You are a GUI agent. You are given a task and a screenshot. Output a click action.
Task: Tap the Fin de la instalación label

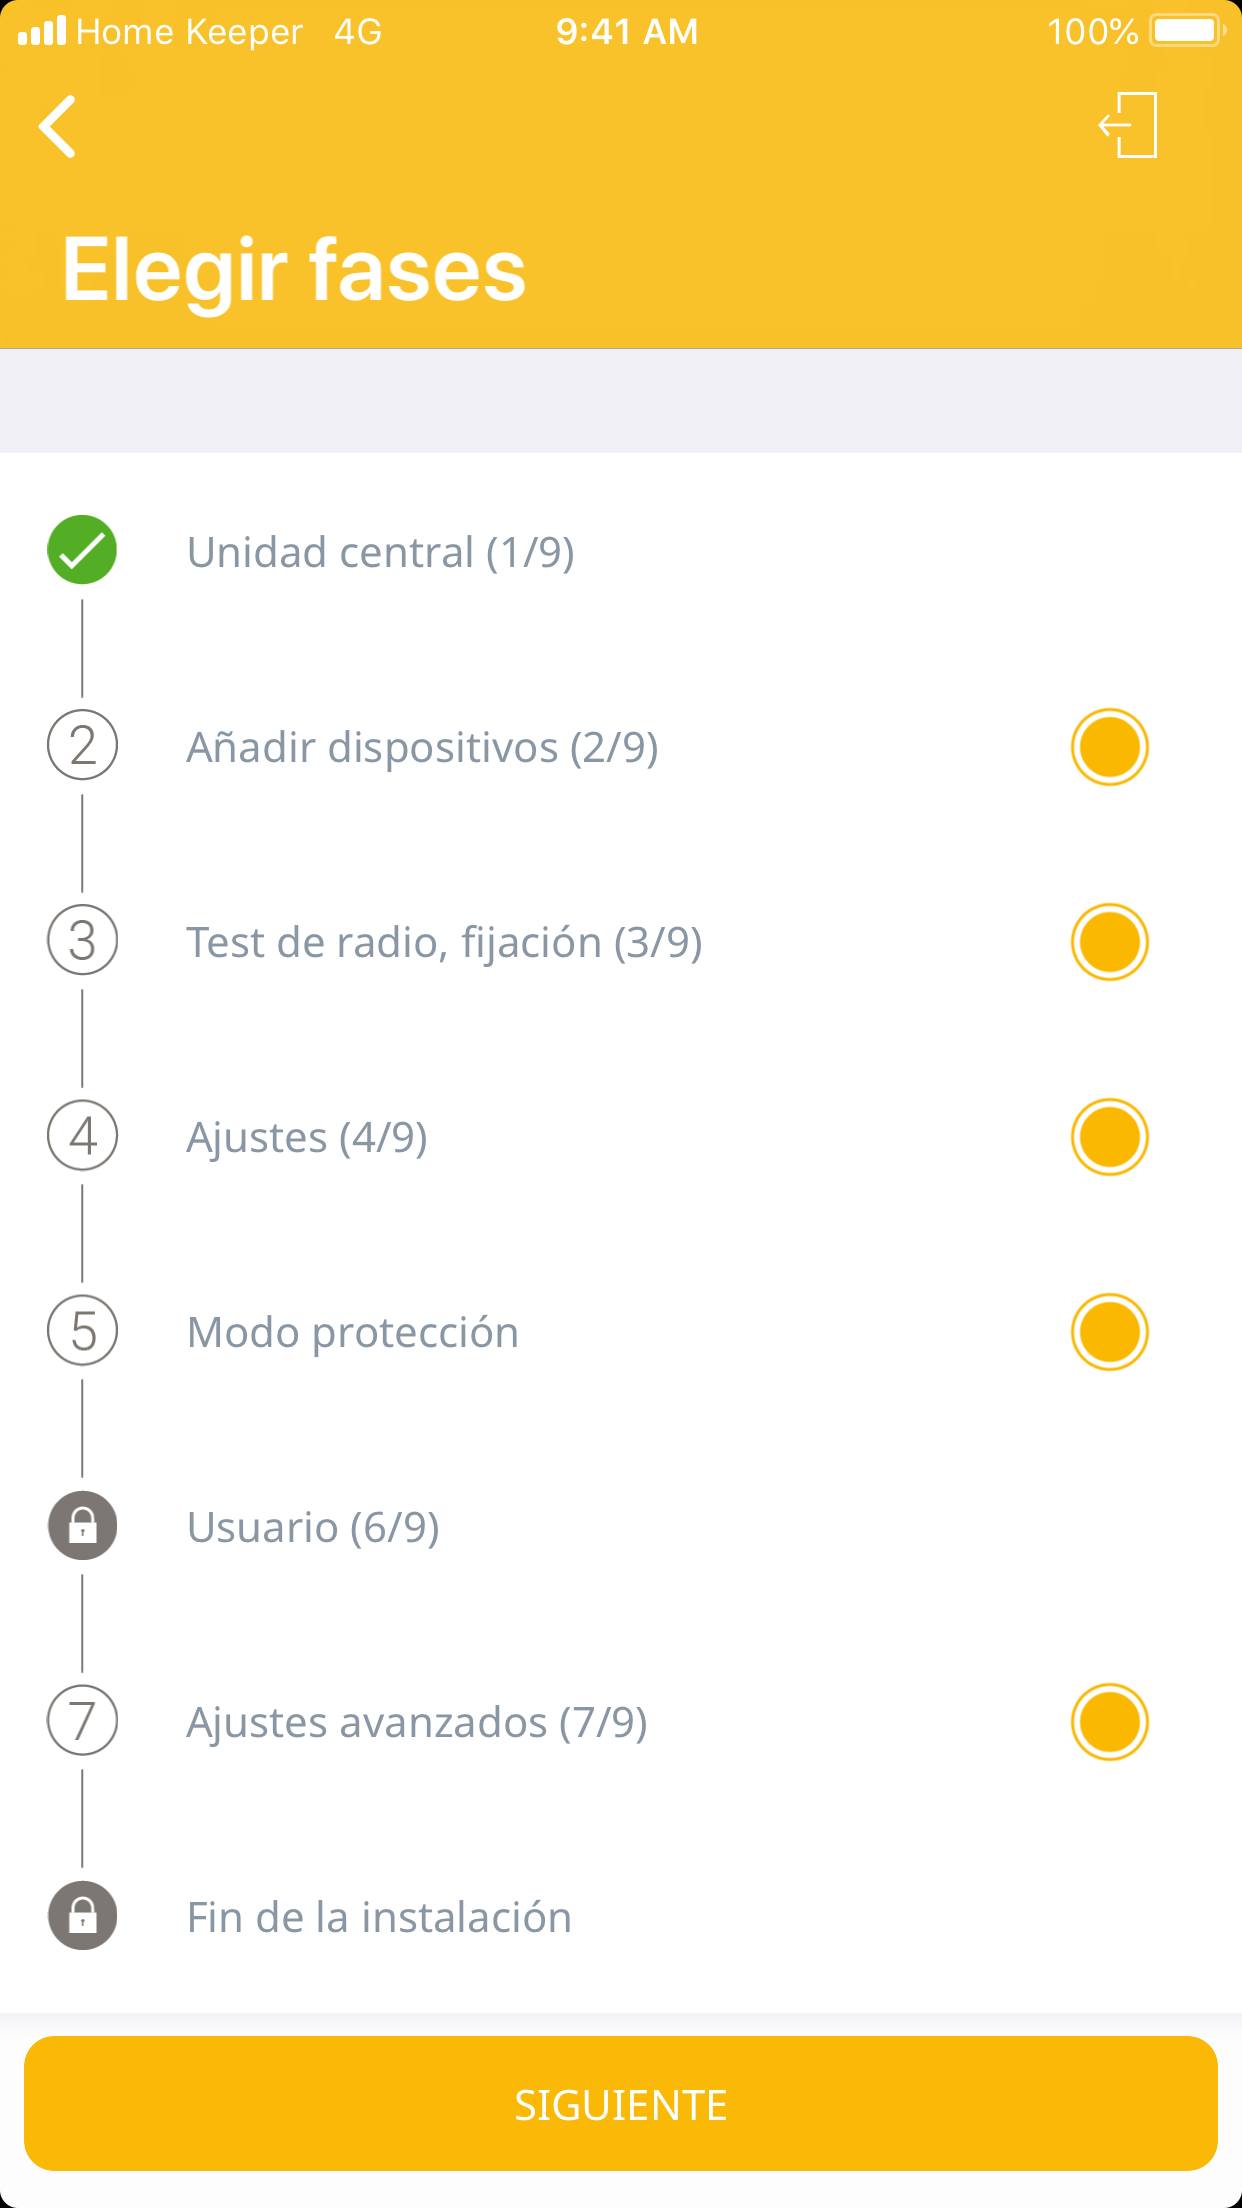click(379, 1917)
